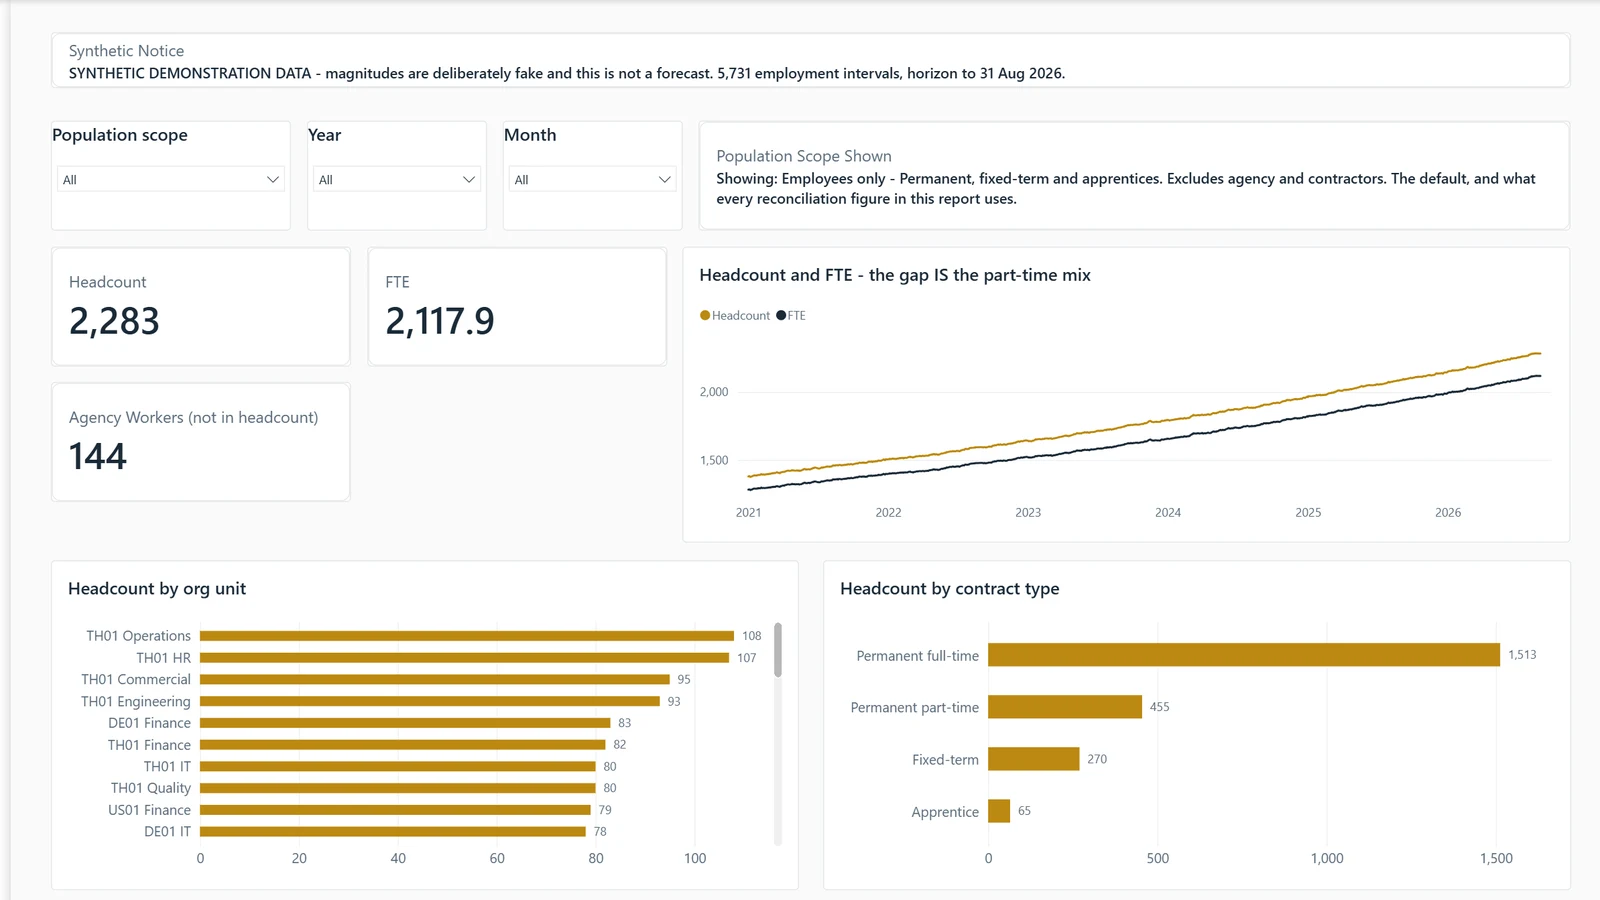Image resolution: width=1600 pixels, height=900 pixels.
Task: Click the 1,513 data label
Action: pyautogui.click(x=1522, y=655)
